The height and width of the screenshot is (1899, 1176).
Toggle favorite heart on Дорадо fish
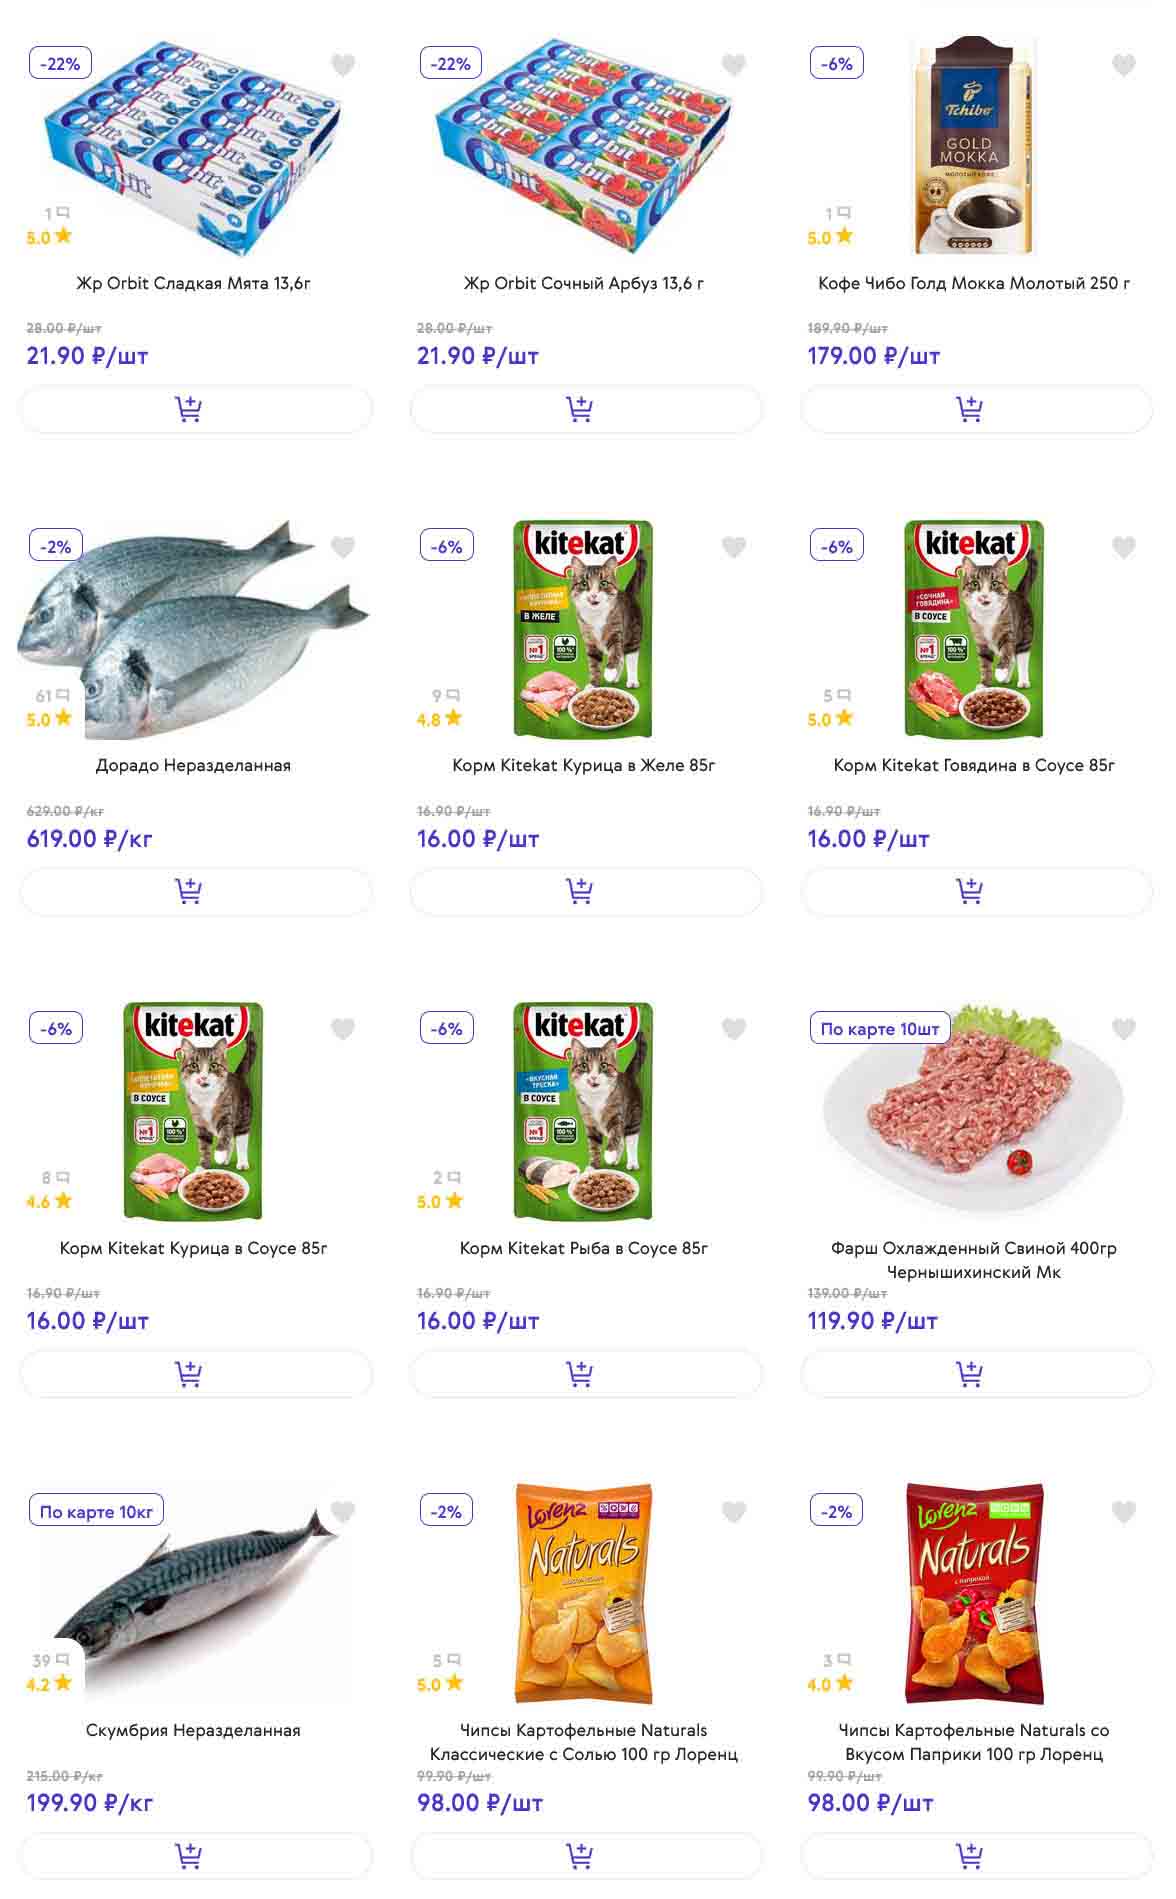343,547
